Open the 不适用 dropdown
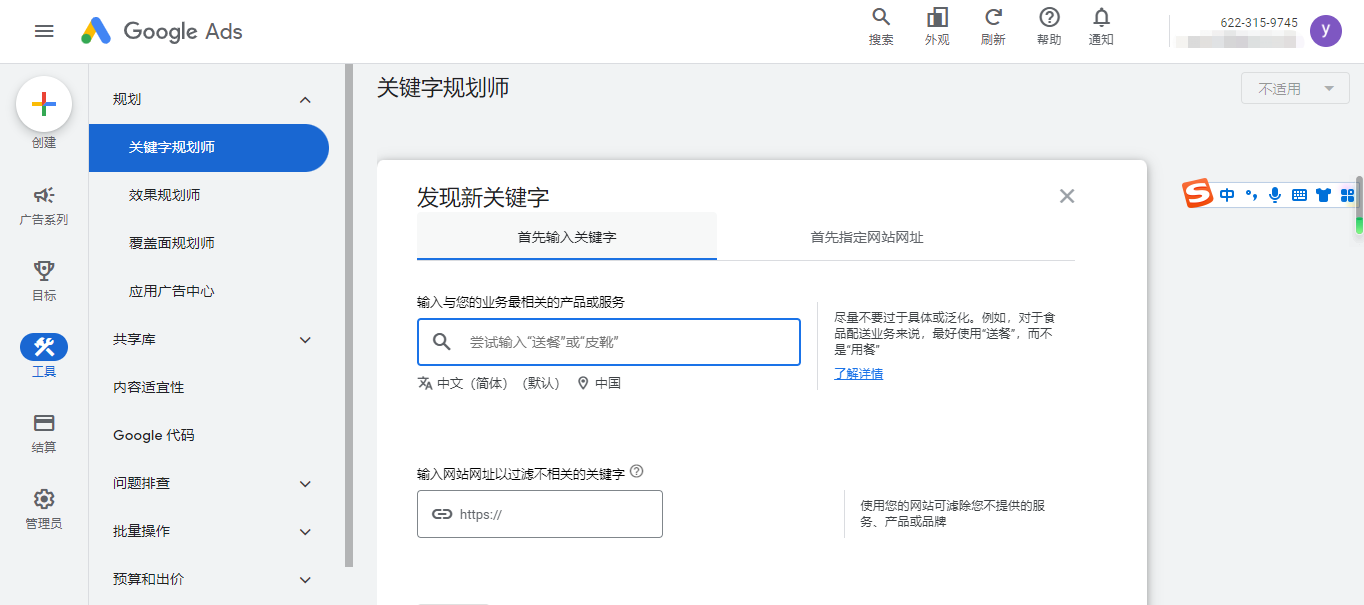Image resolution: width=1364 pixels, height=605 pixels. click(x=1295, y=89)
